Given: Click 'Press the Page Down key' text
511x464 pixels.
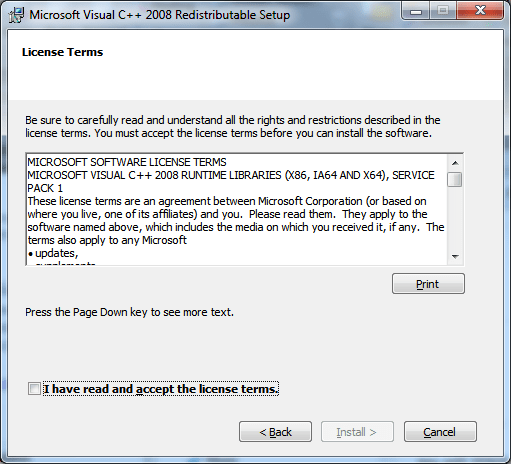Looking at the screenshot, I should coord(129,312).
